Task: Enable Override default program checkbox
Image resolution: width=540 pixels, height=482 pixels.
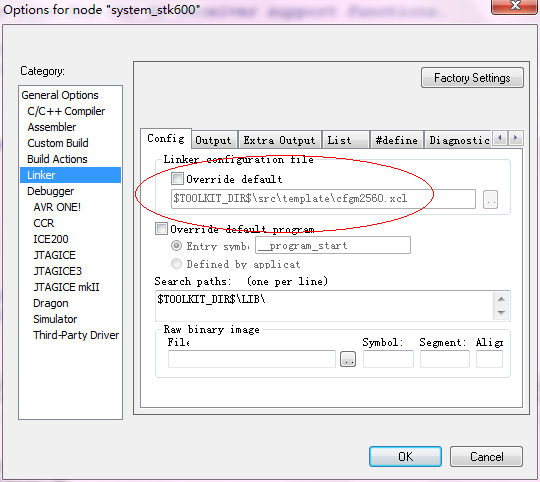Action: [161, 229]
